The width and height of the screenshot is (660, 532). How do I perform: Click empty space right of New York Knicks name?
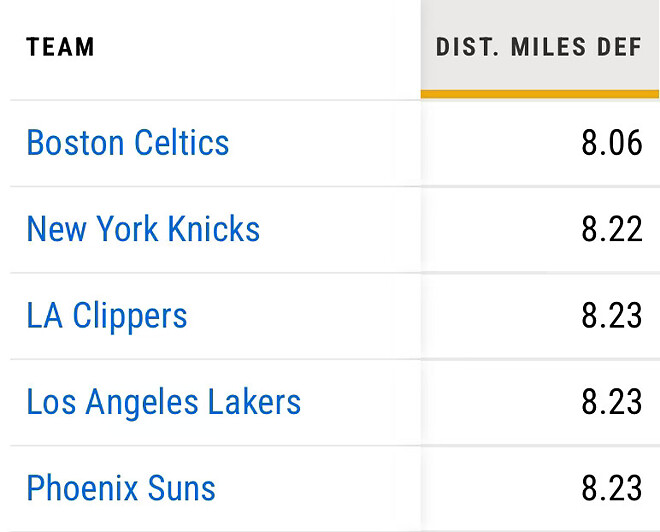coord(340,229)
